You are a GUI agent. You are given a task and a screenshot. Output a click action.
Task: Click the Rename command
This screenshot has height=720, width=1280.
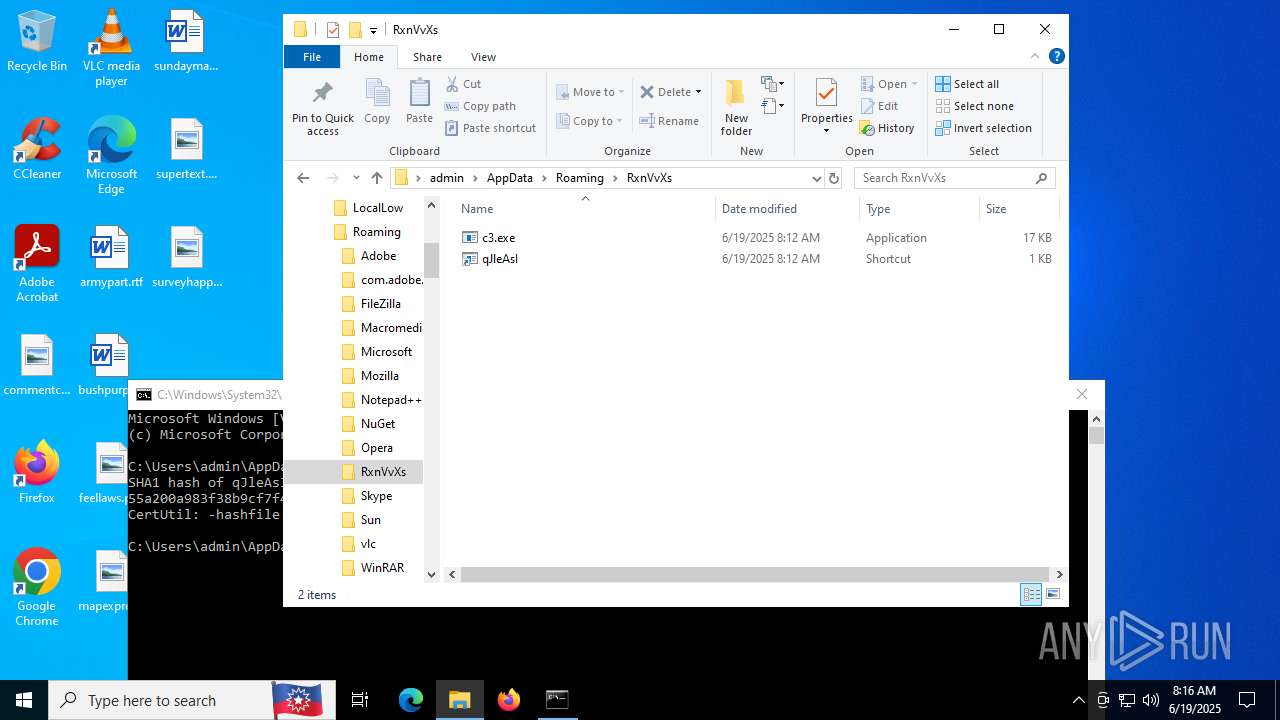point(670,121)
